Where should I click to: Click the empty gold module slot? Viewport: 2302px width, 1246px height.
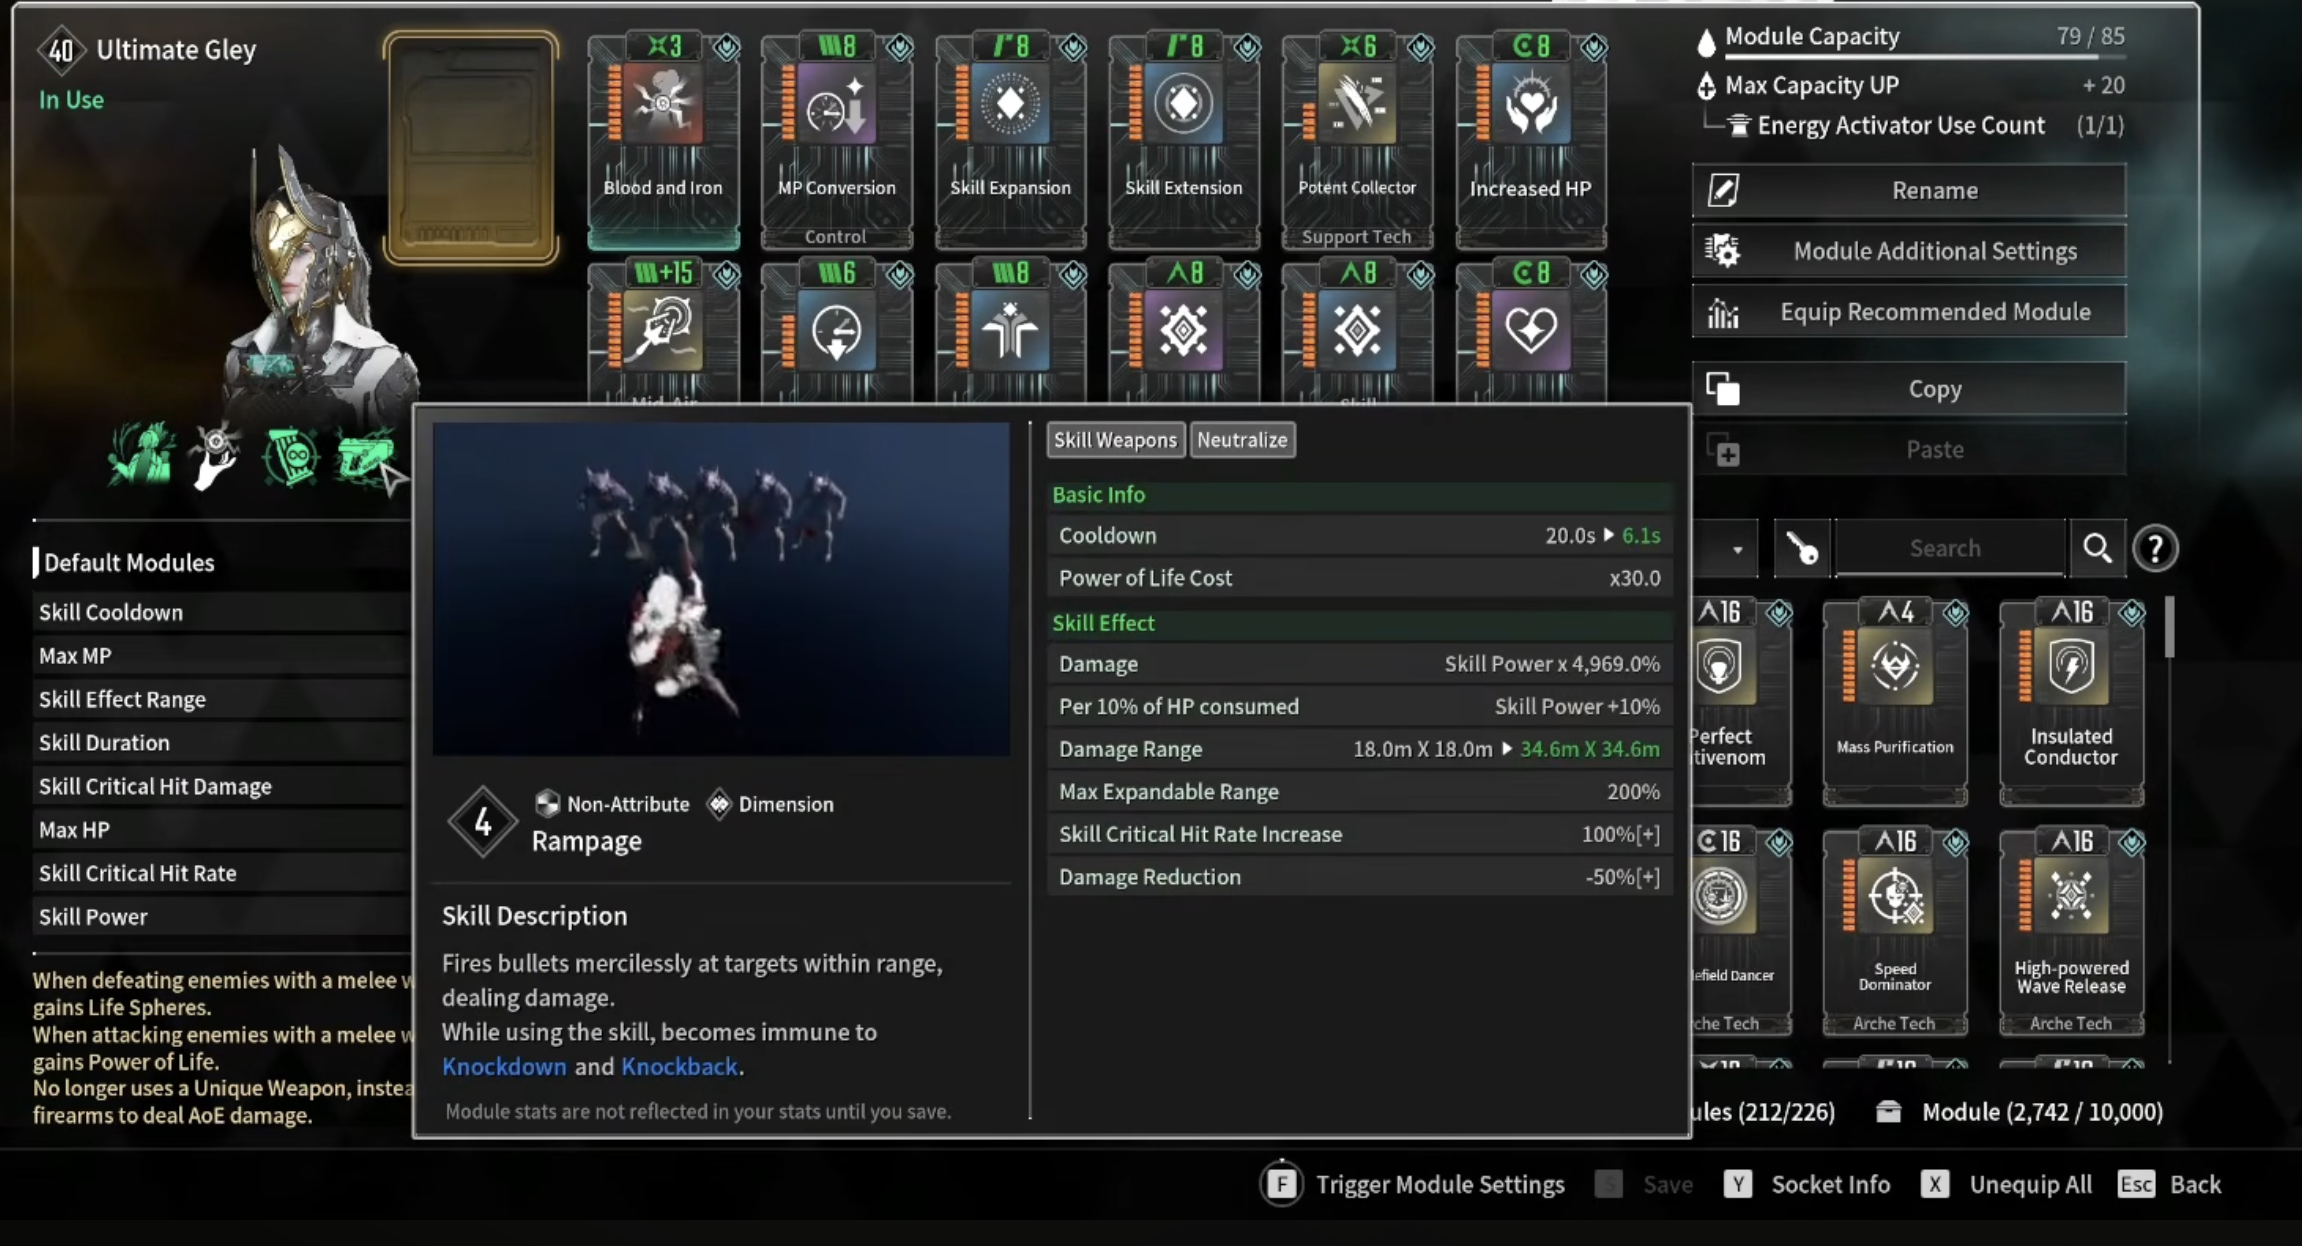(x=471, y=148)
